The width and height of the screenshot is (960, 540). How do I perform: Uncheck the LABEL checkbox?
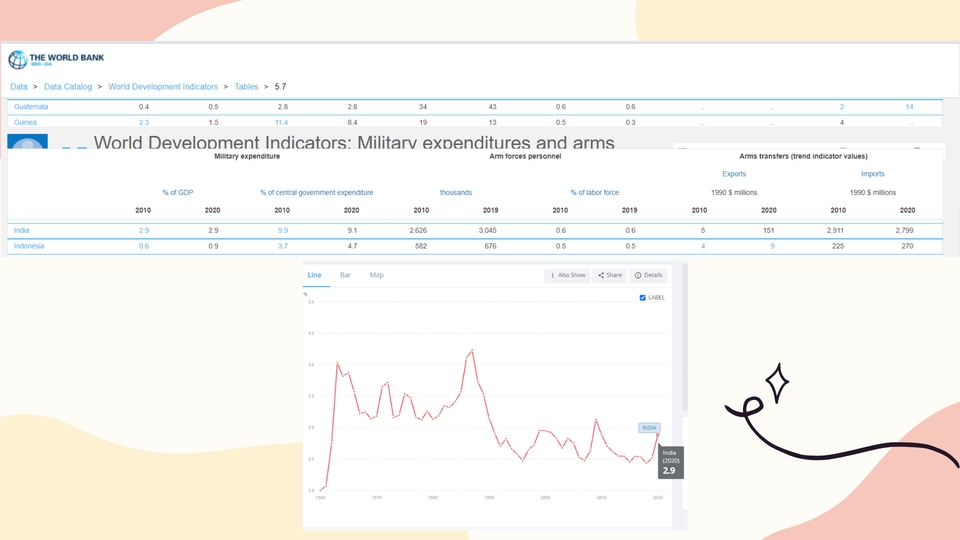(642, 298)
